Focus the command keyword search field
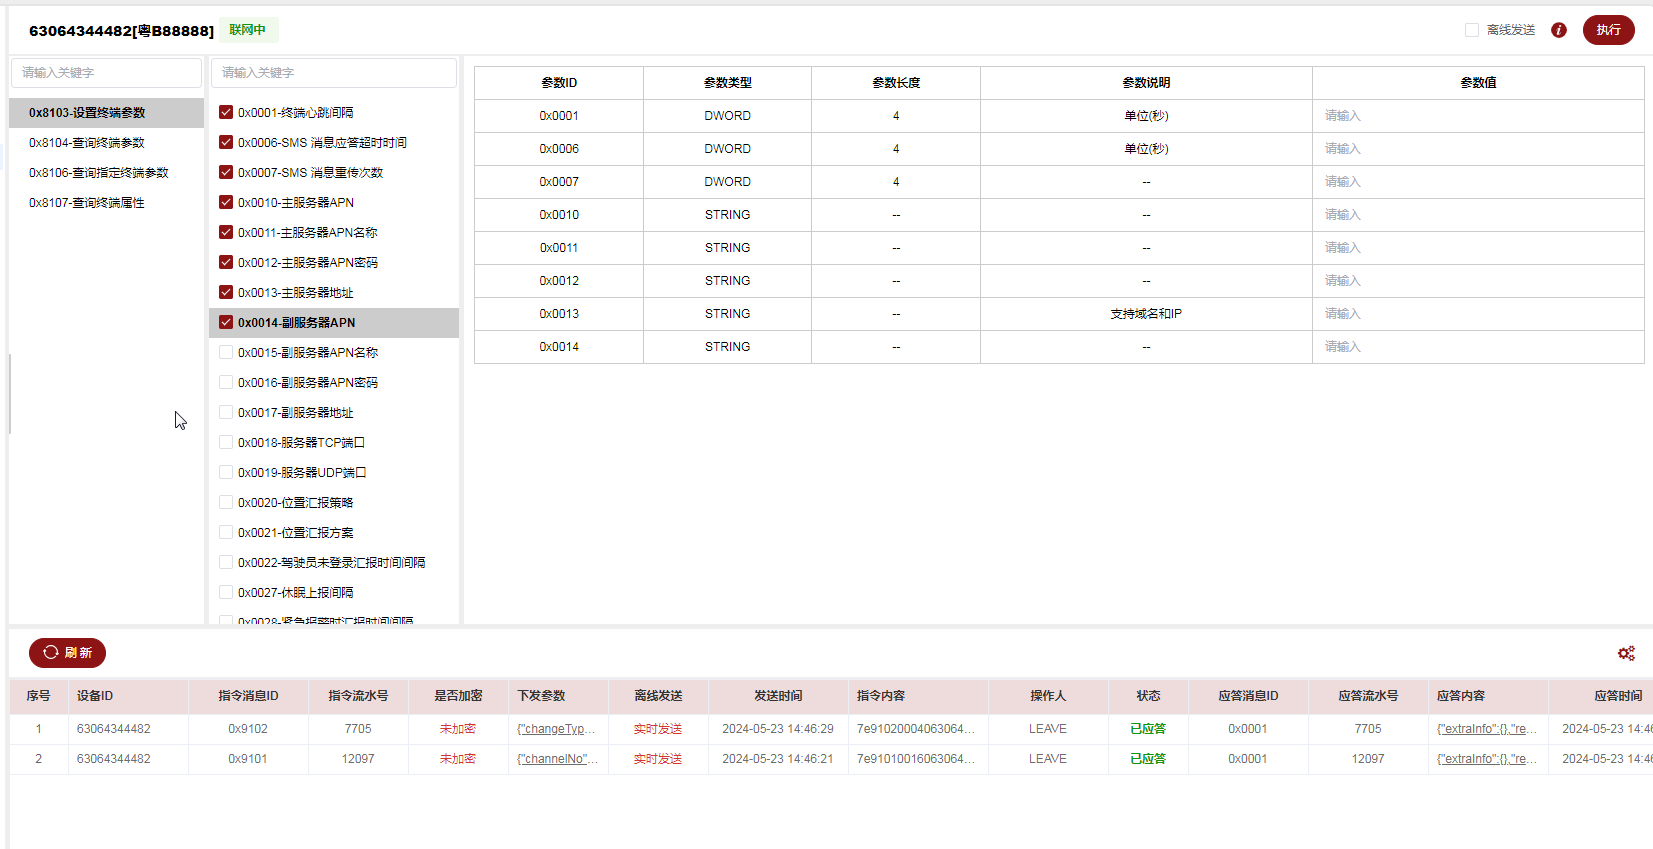 pos(106,73)
